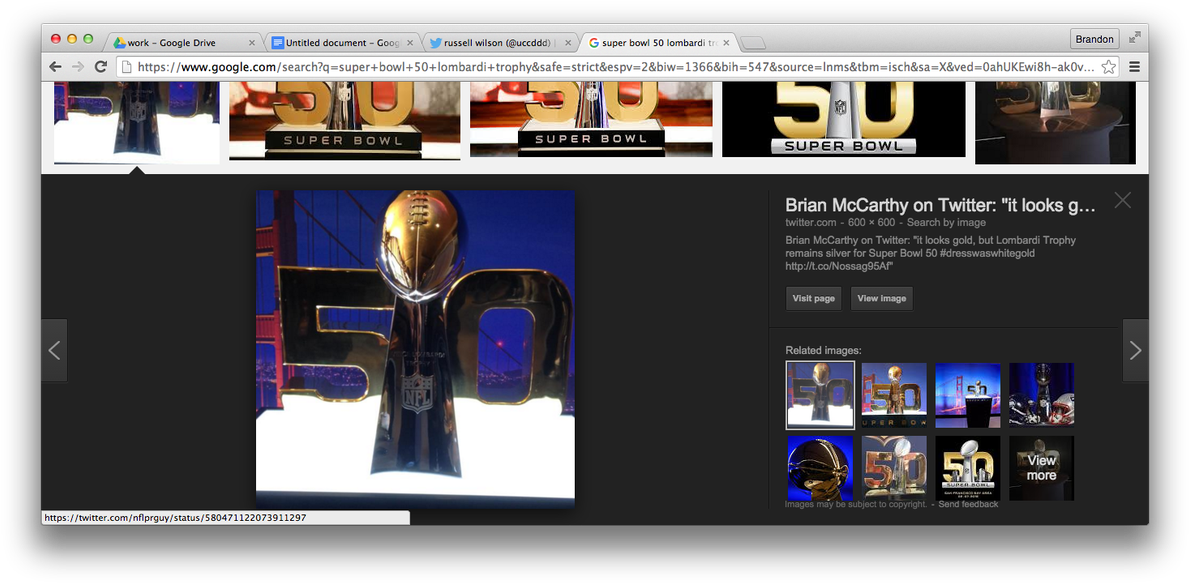Show the previous image with left arrow
Image resolution: width=1189 pixels, height=583 pixels.
click(x=54, y=350)
